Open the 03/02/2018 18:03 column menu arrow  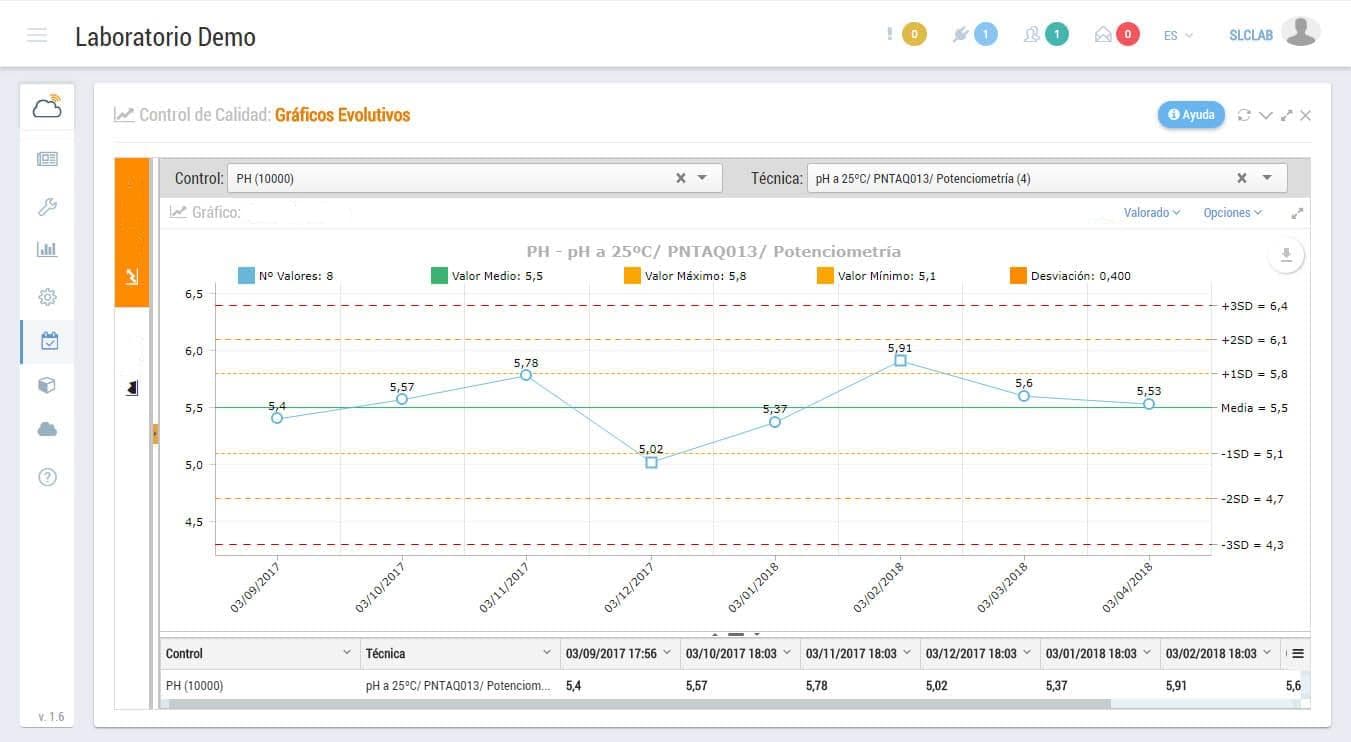pos(1267,653)
